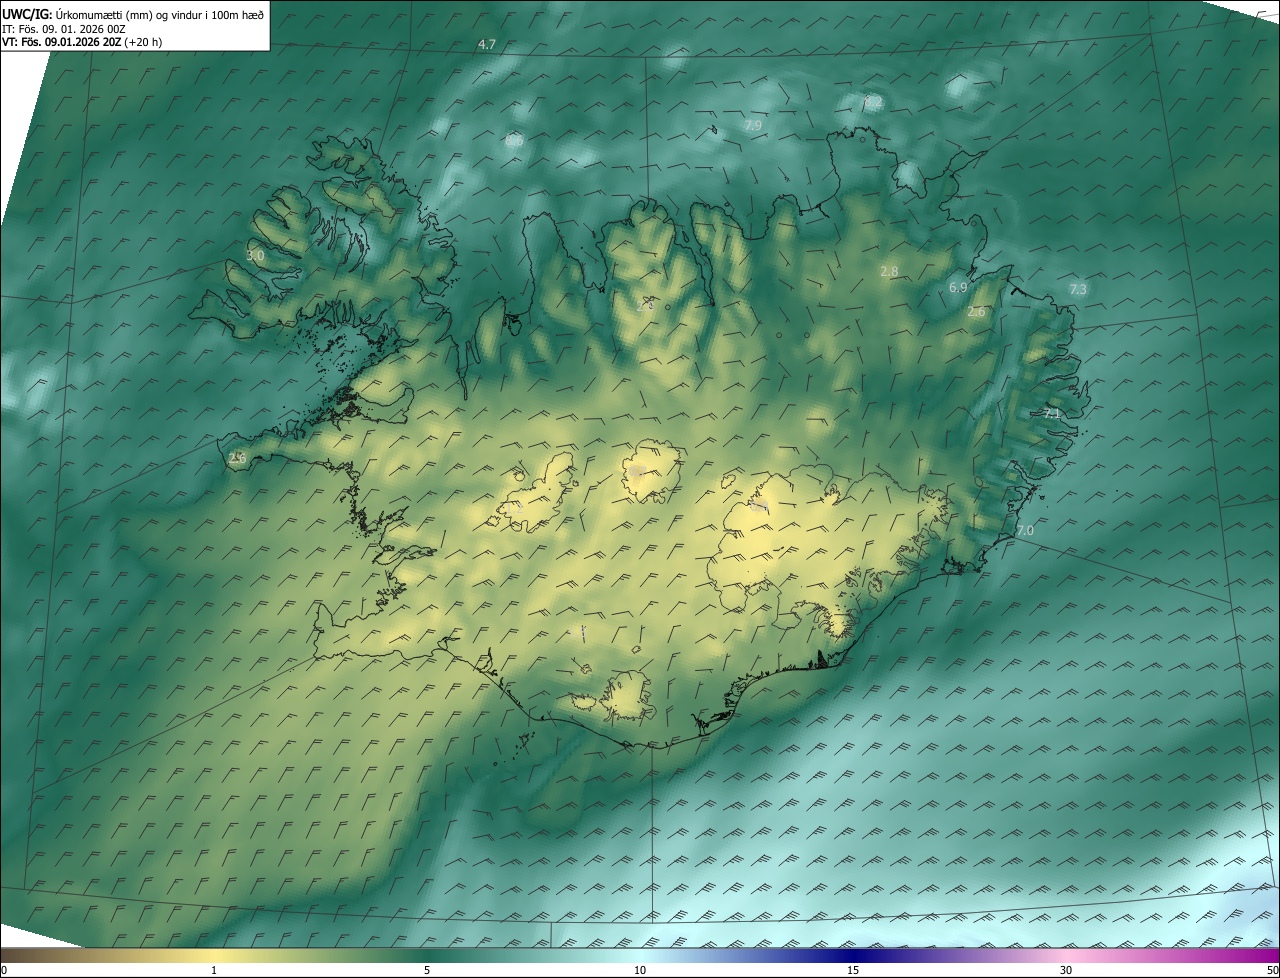1280x978 pixels.
Task: Select the 30 tick on the color scale
Action: pyautogui.click(x=1066, y=971)
